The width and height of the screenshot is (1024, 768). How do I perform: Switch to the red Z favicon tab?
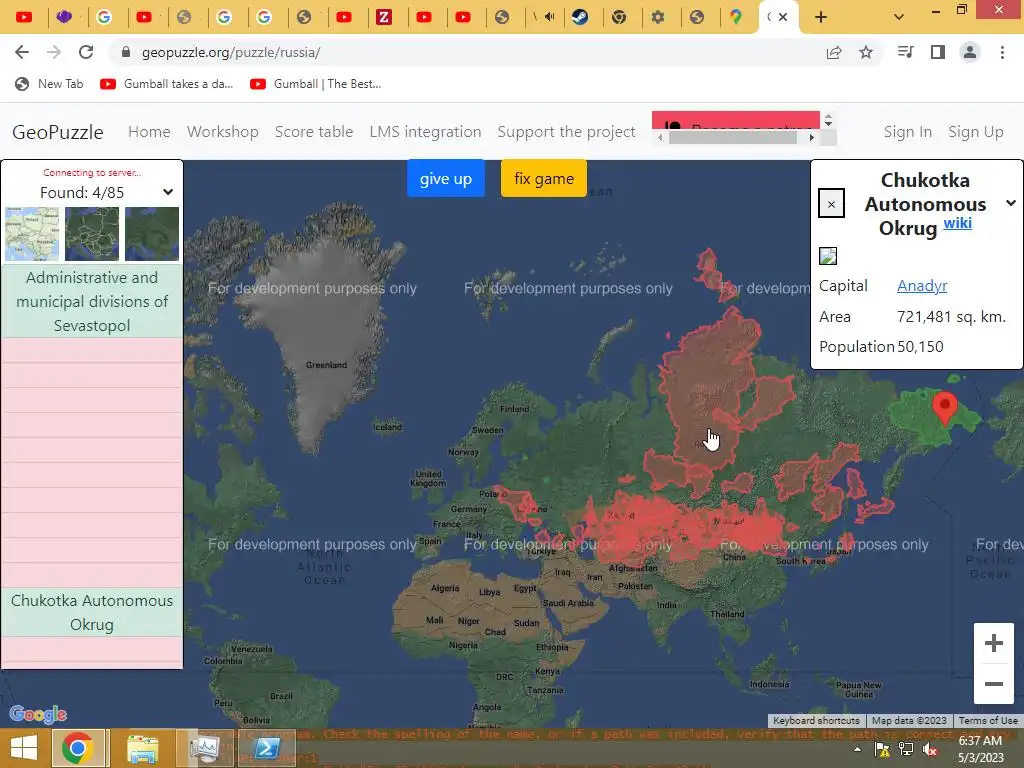coord(384,17)
